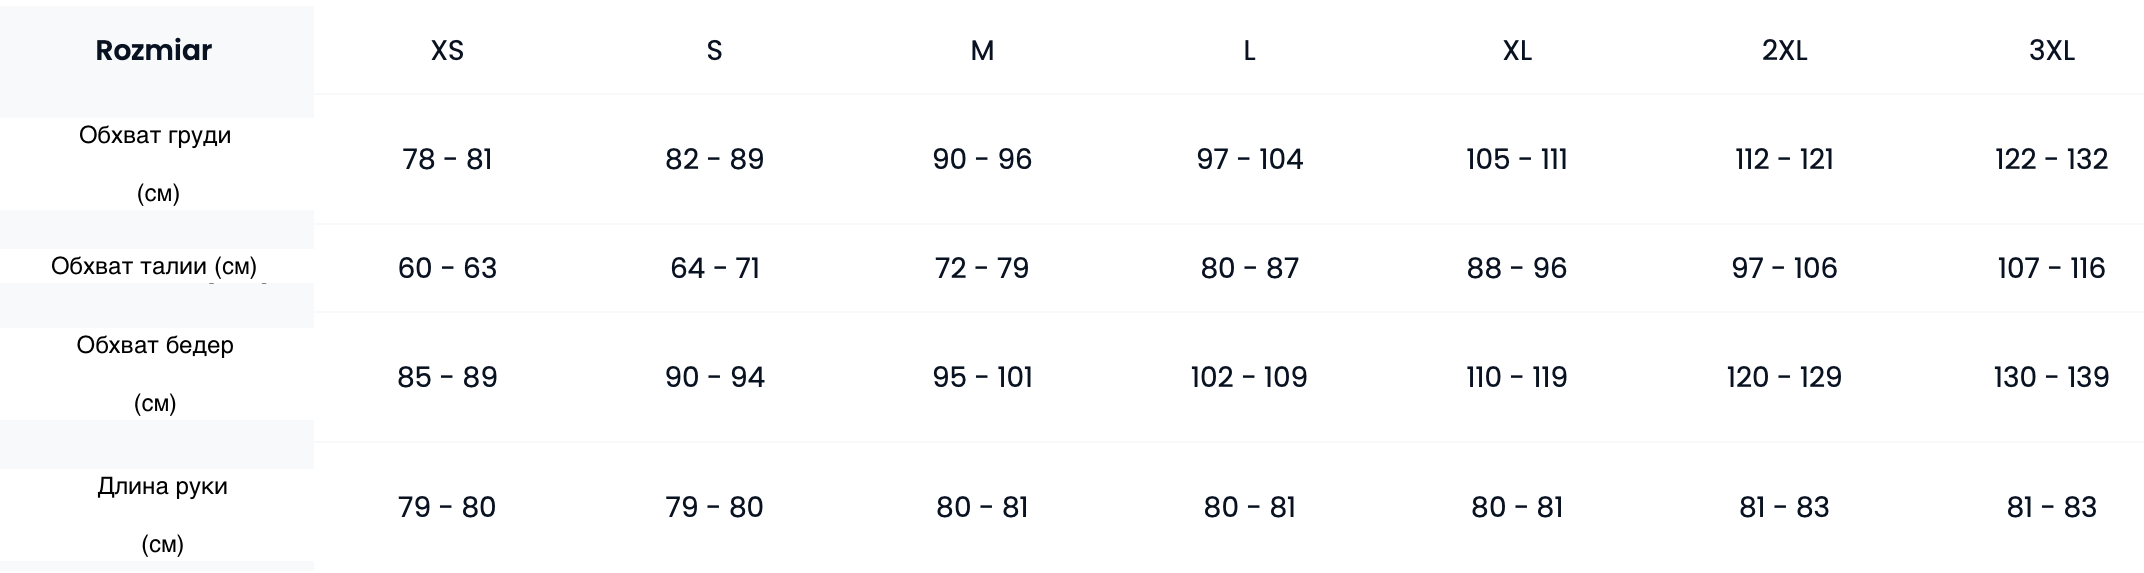Click the 122 - 132 chest cell
Viewport: 2144px width, 573px height.
click(x=2051, y=160)
